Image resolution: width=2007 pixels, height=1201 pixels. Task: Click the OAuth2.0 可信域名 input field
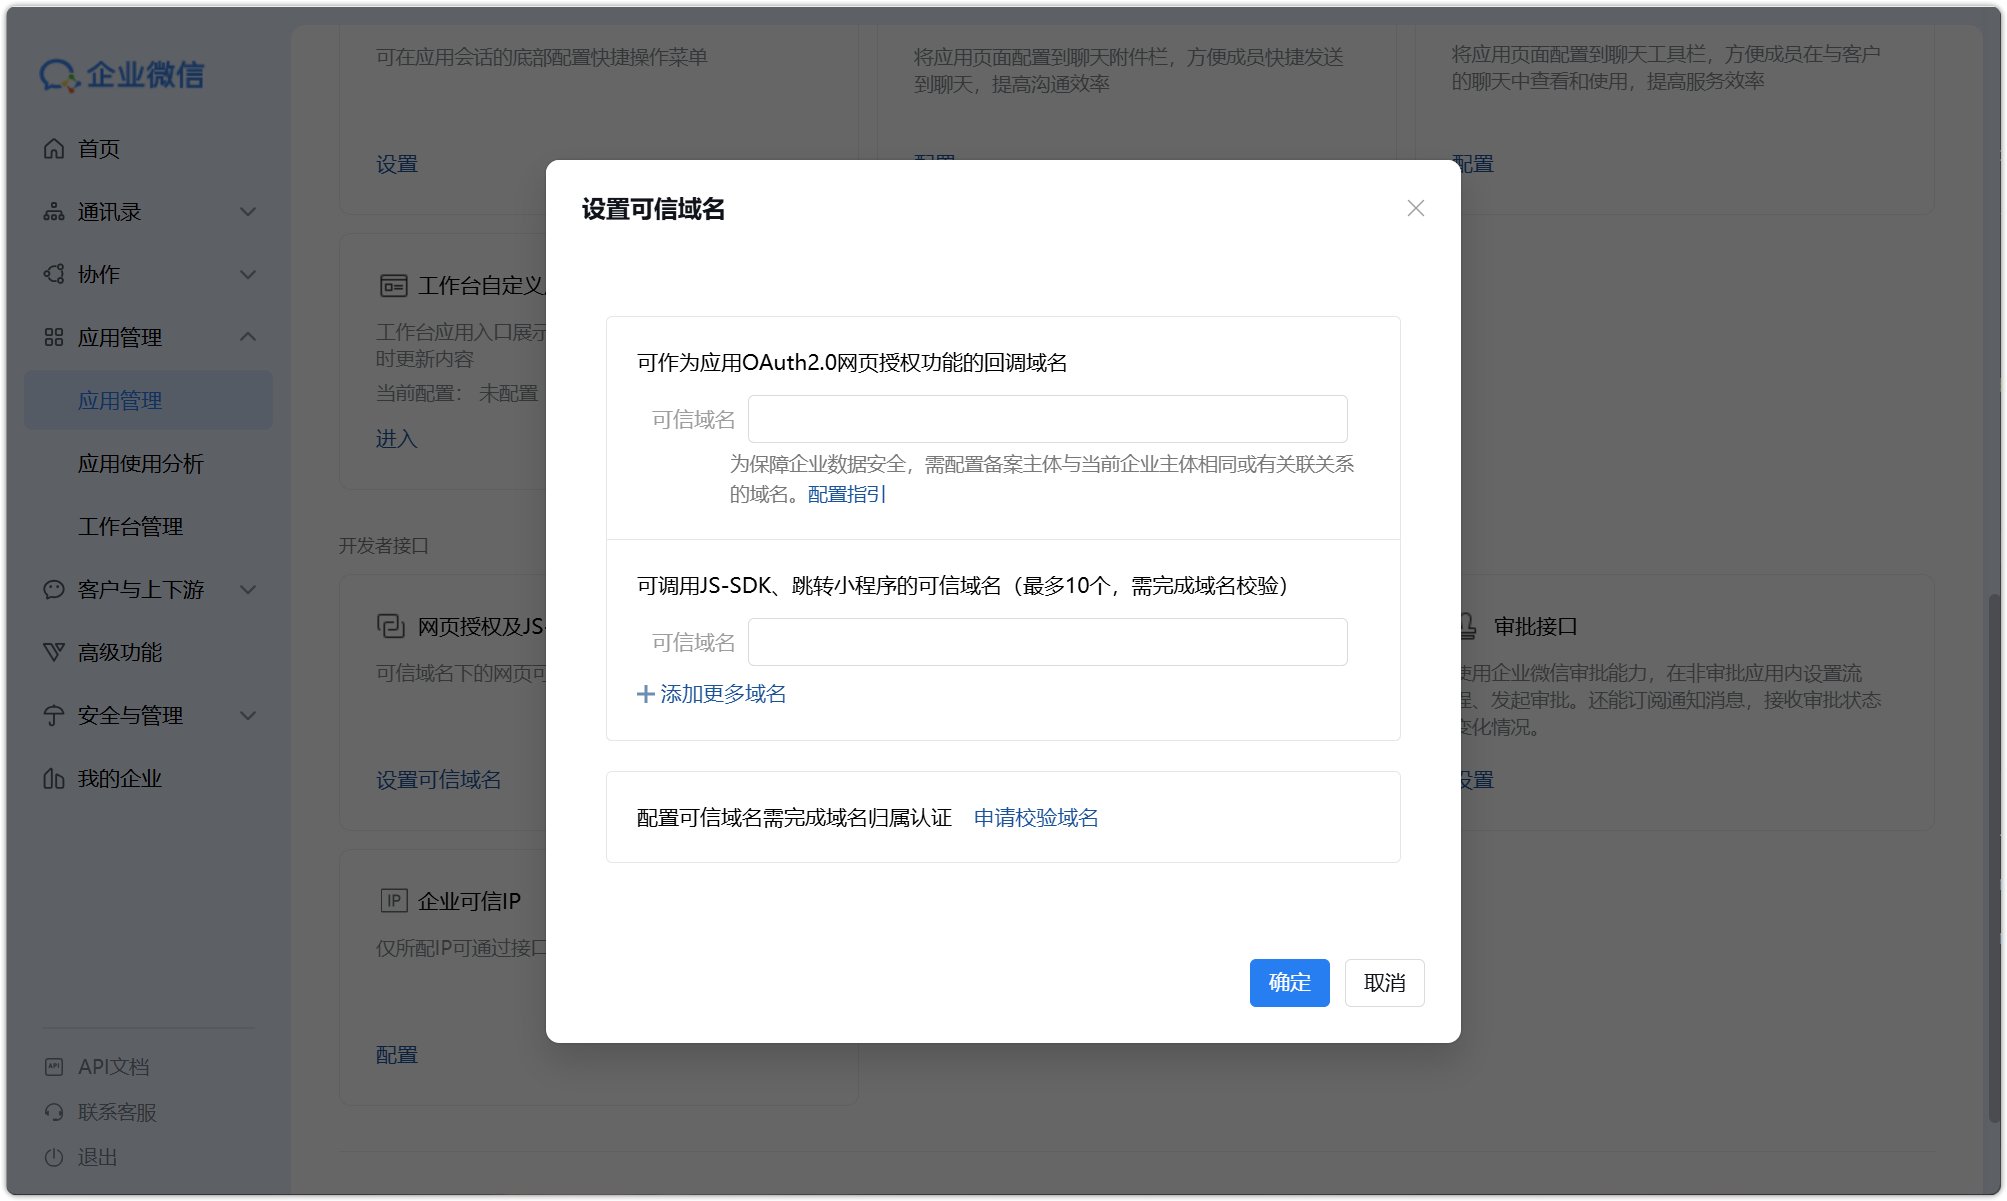tap(1047, 418)
